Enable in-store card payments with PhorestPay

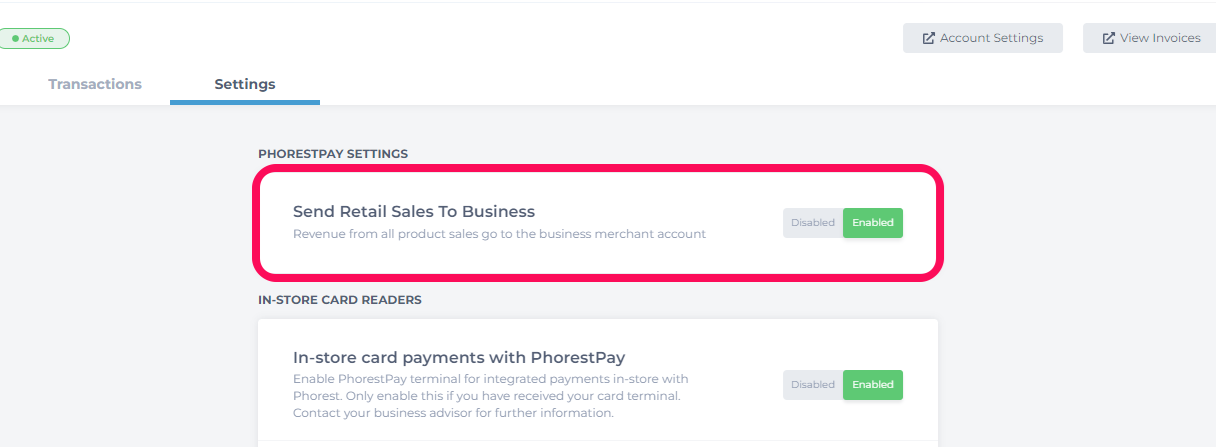point(872,385)
